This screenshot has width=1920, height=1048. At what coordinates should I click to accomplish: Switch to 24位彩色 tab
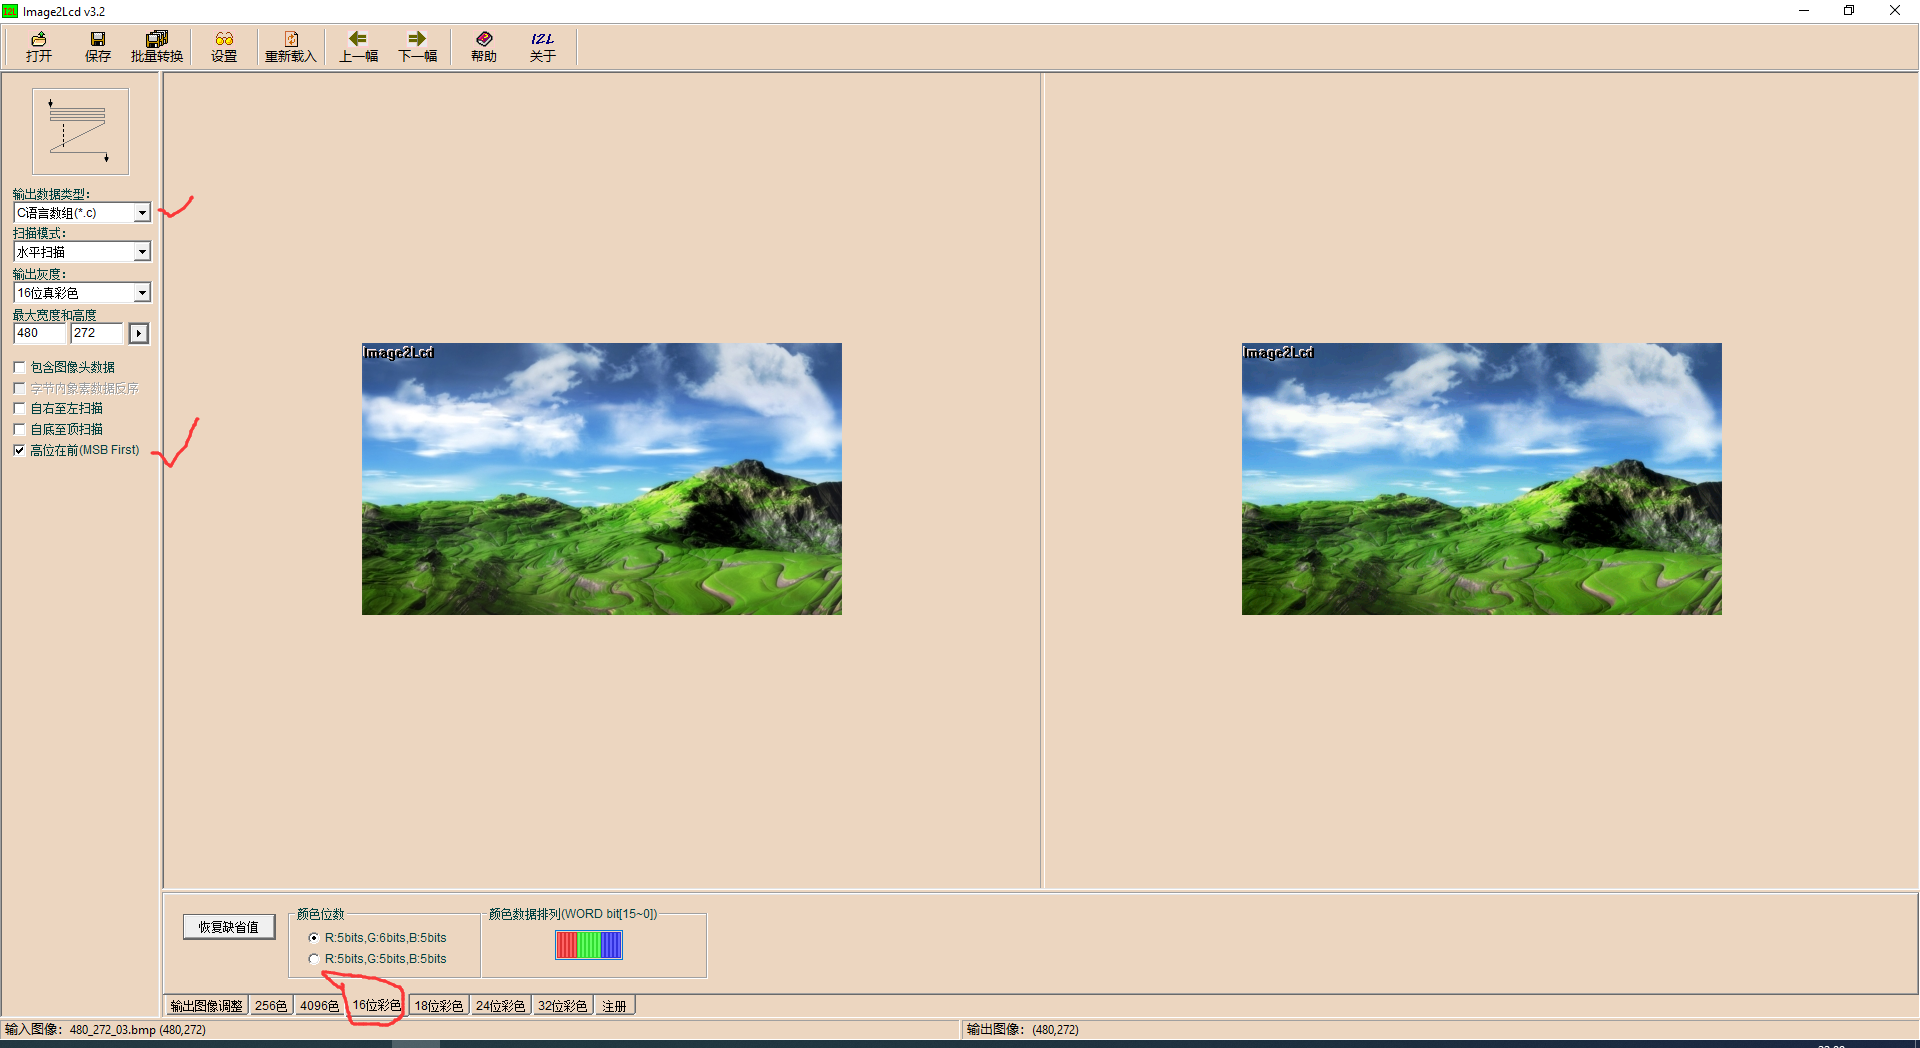pos(500,1006)
